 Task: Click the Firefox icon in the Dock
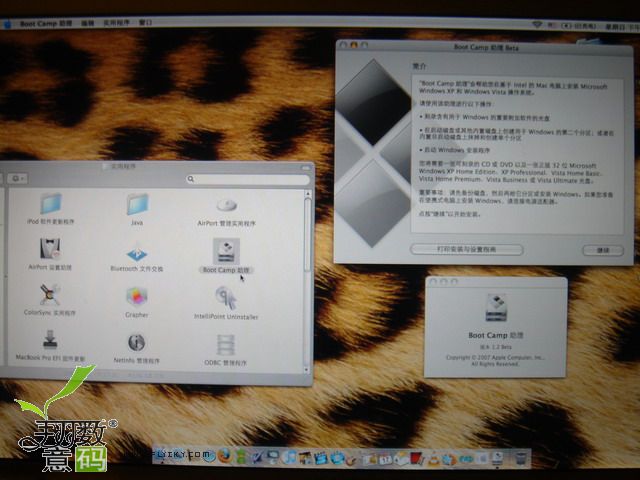coord(225,456)
